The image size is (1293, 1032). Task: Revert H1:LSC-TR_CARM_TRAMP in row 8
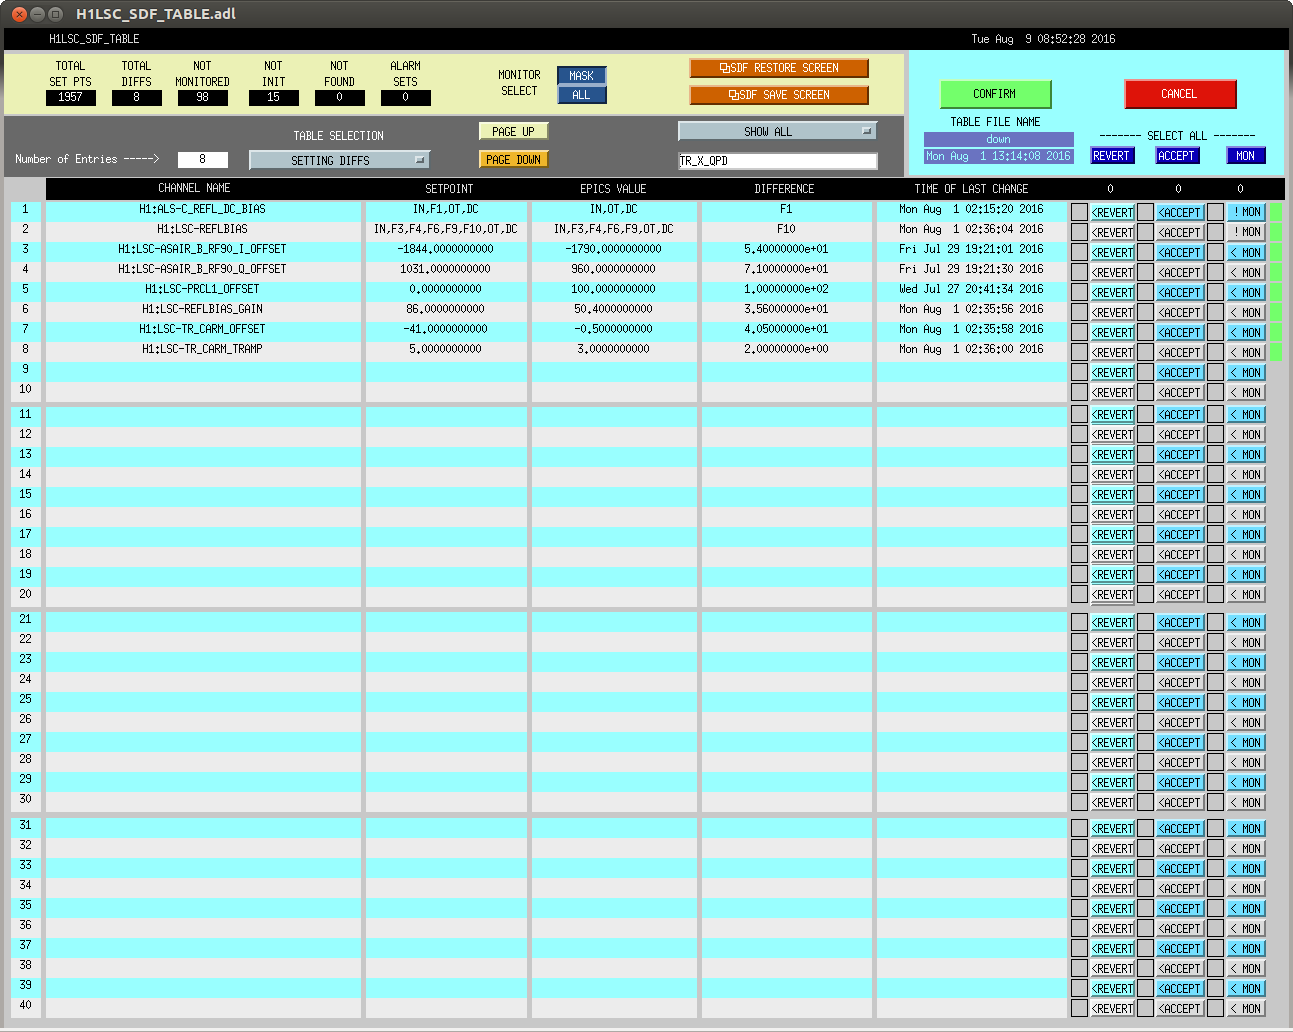(x=1112, y=353)
